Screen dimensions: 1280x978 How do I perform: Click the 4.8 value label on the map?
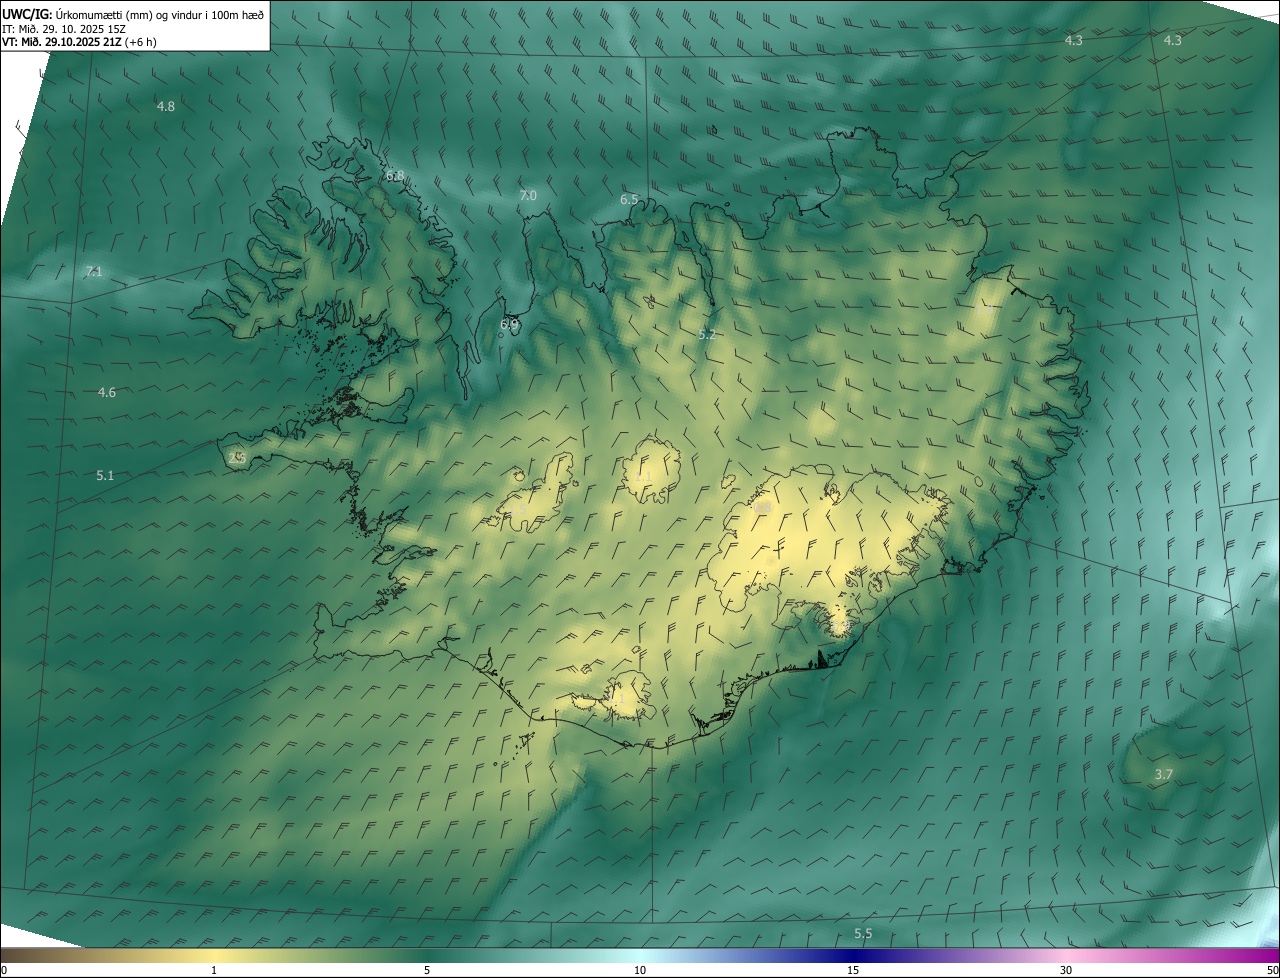coord(166,106)
